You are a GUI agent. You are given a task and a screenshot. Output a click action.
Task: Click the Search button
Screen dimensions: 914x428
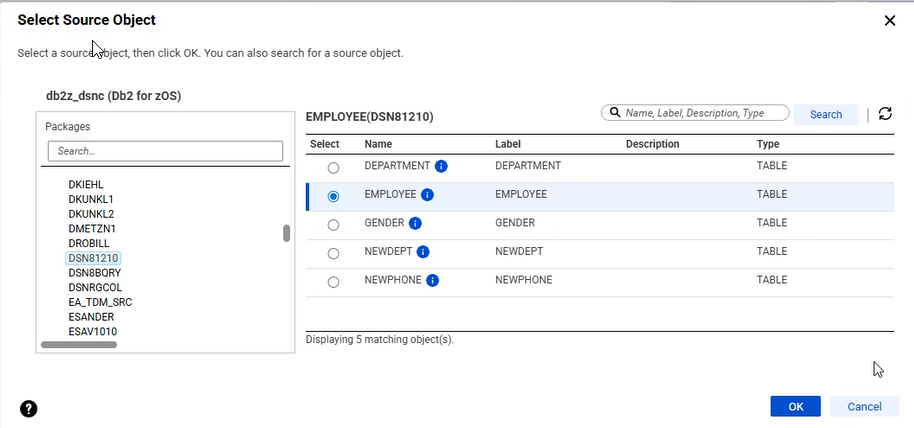click(826, 114)
